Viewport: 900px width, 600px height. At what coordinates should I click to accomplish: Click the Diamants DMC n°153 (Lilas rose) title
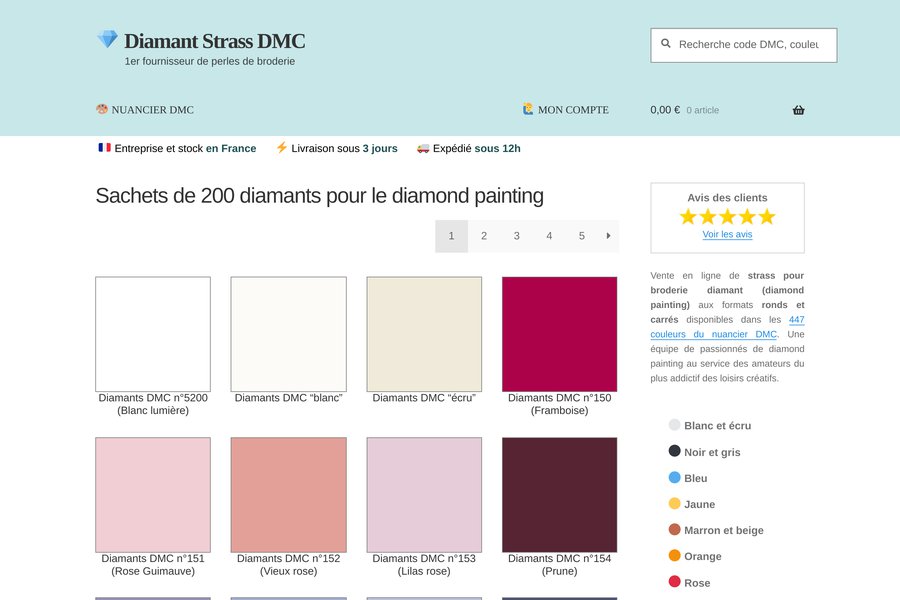[x=424, y=565]
